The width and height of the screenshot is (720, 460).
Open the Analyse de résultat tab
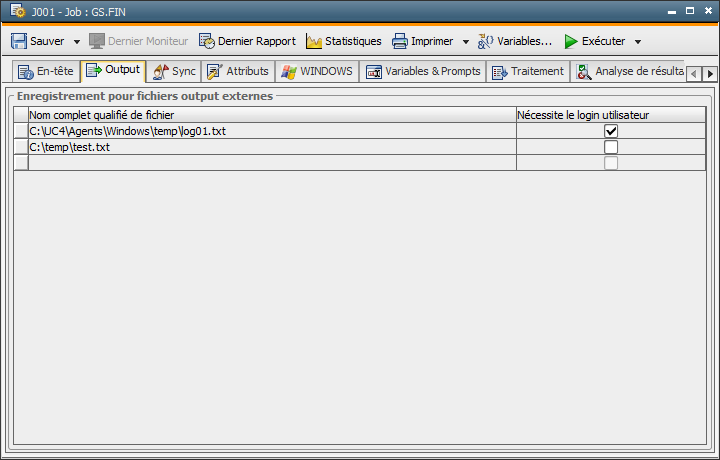[628, 72]
